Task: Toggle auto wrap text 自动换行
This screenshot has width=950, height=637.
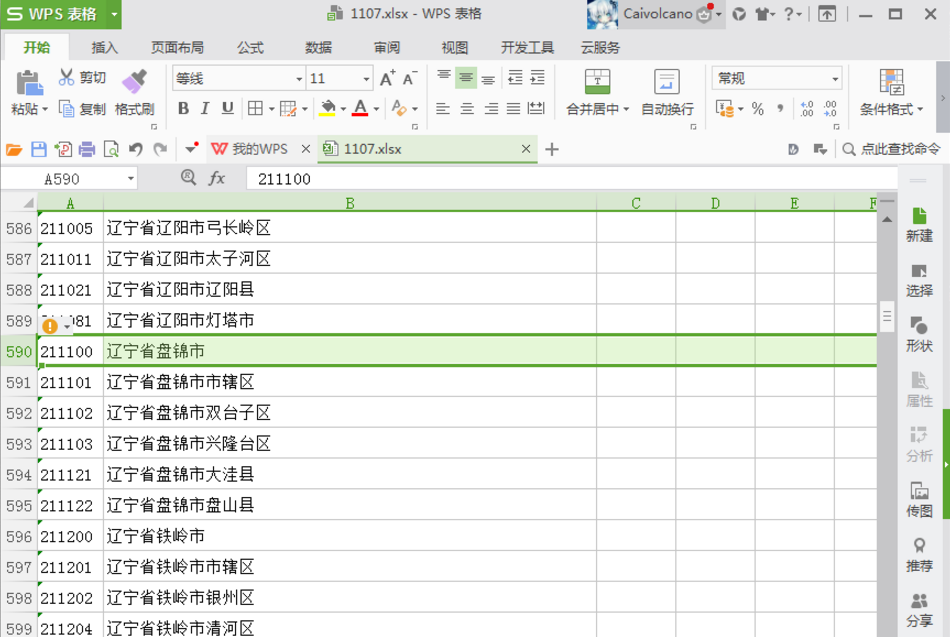Action: click(667, 92)
